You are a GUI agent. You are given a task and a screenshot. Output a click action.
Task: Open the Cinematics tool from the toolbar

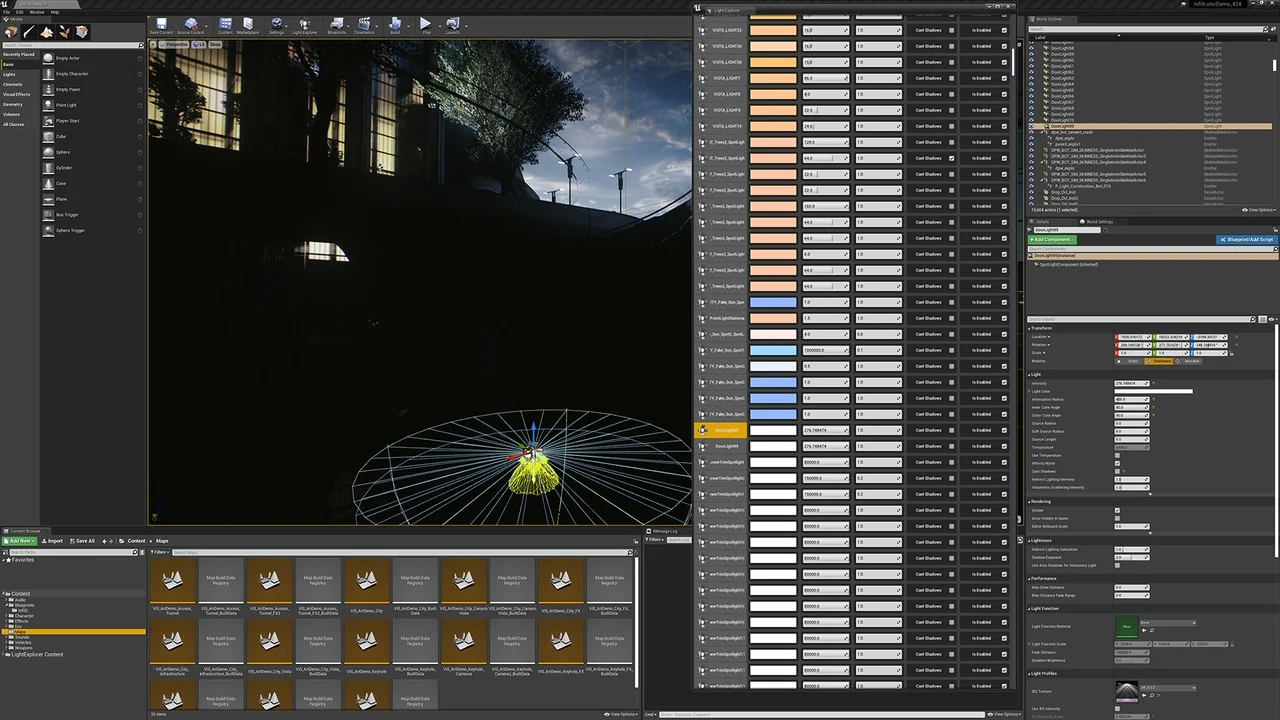pyautogui.click(x=364, y=25)
